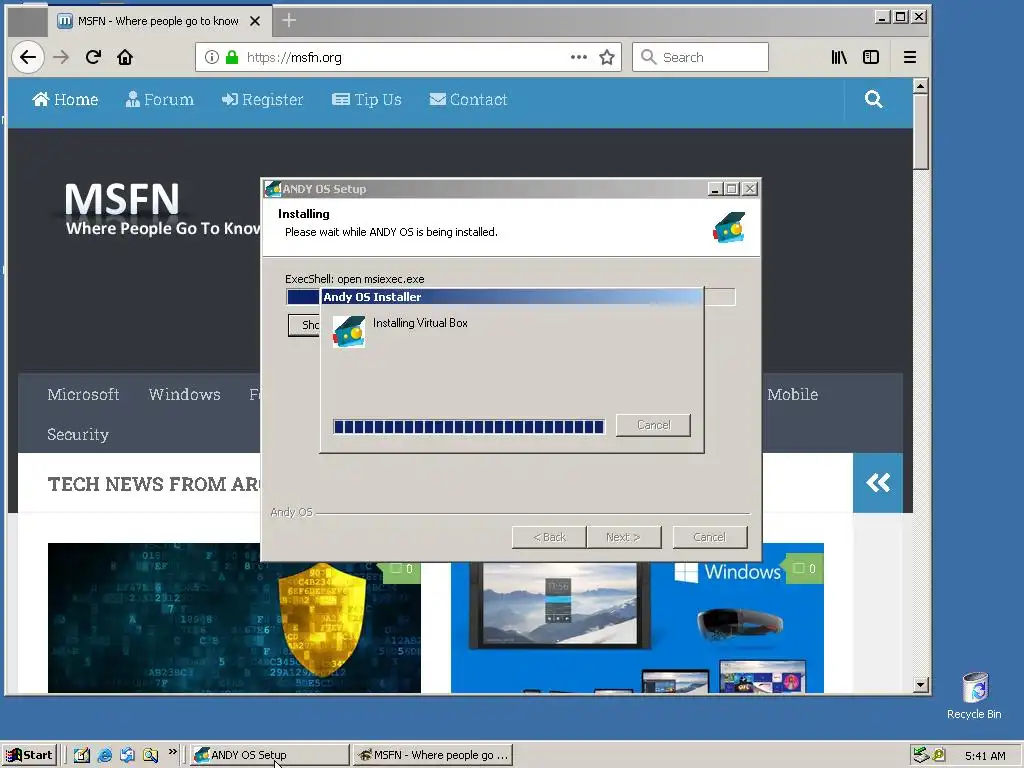The width and height of the screenshot is (1024, 768).
Task: Bookmark this page with star icon
Action: tap(607, 57)
